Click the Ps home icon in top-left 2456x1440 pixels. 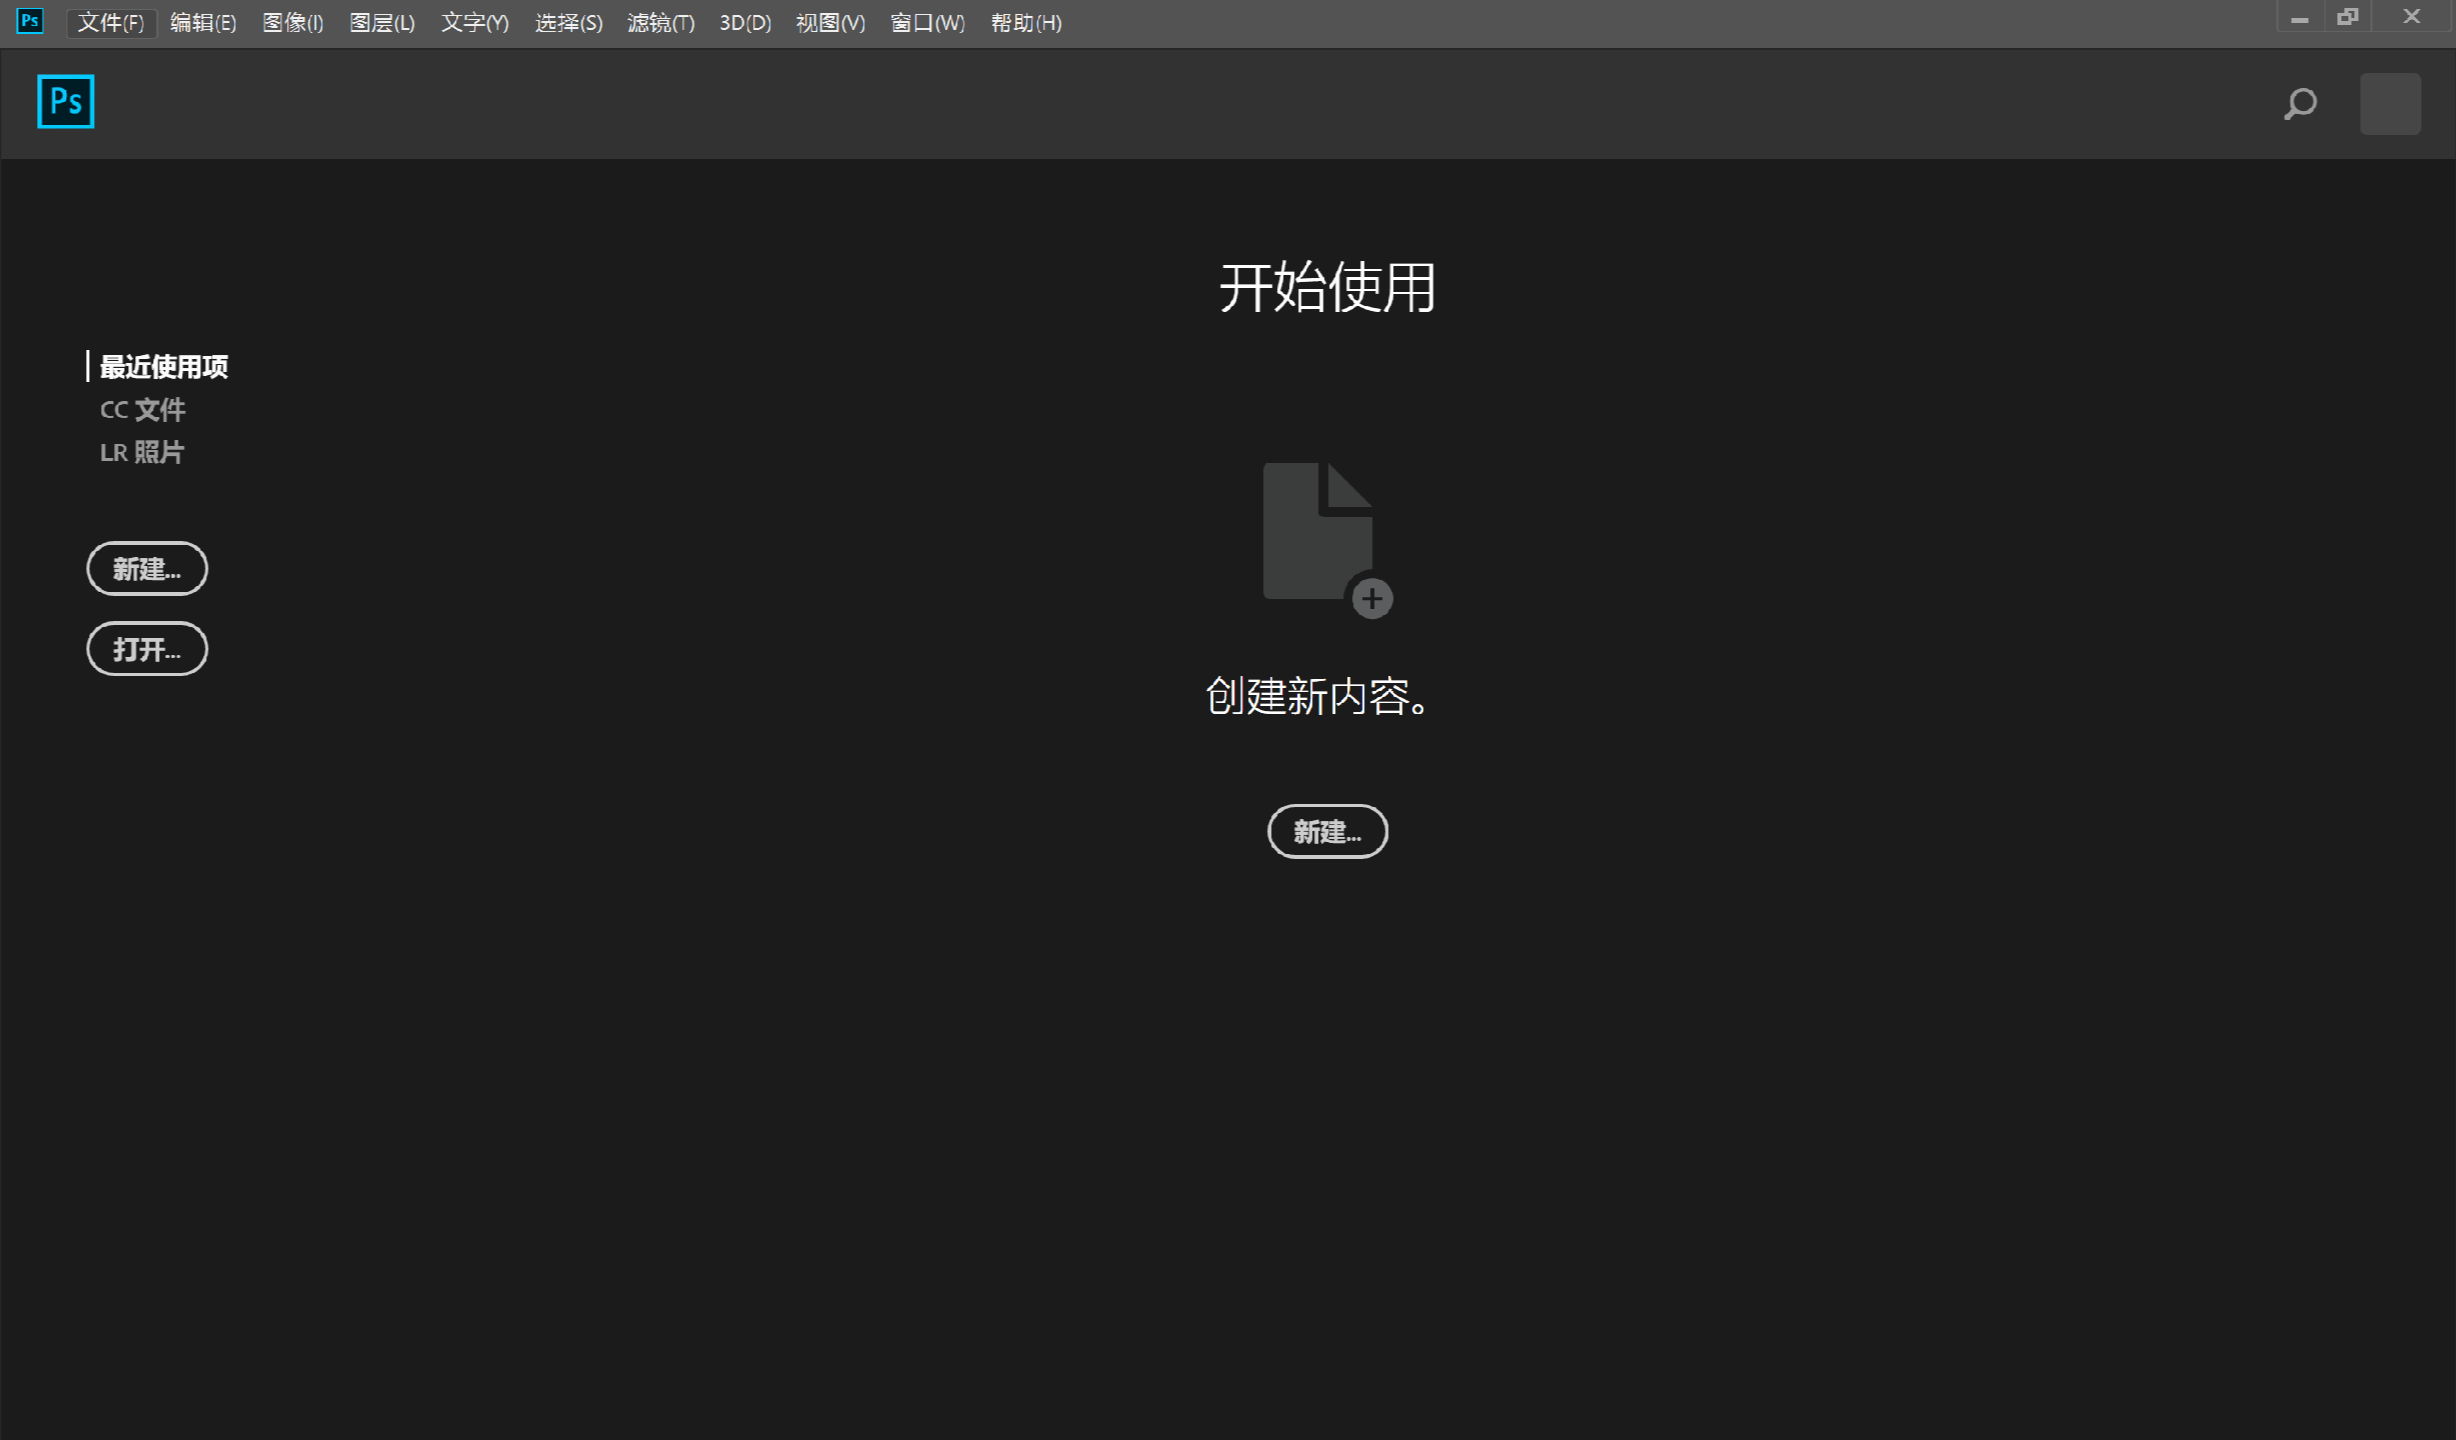[64, 101]
